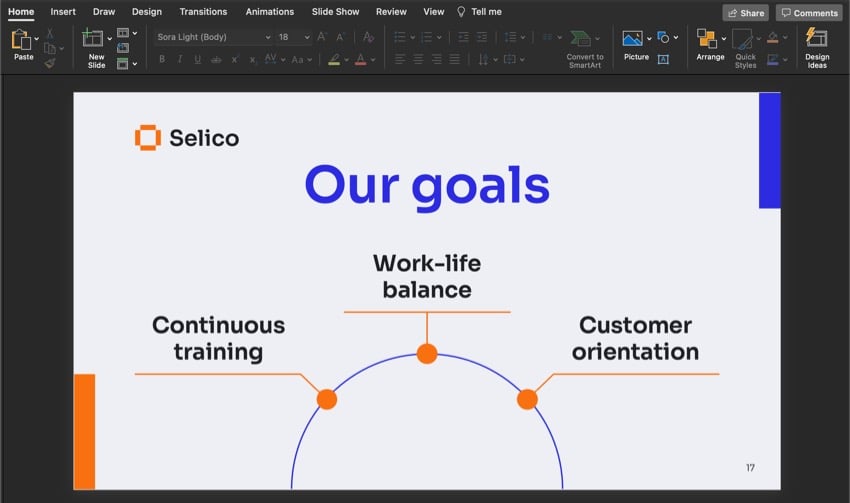Open the Comments pane button
The height and width of the screenshot is (503, 850).
tap(809, 13)
